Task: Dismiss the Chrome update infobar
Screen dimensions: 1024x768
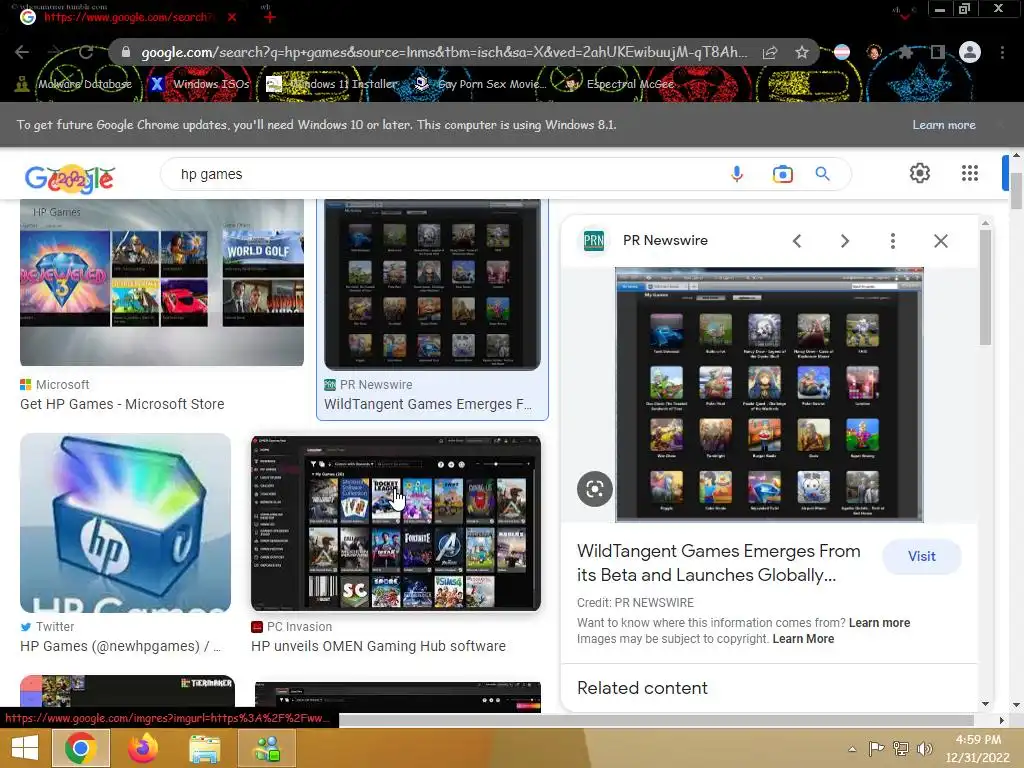Action: [1002, 125]
